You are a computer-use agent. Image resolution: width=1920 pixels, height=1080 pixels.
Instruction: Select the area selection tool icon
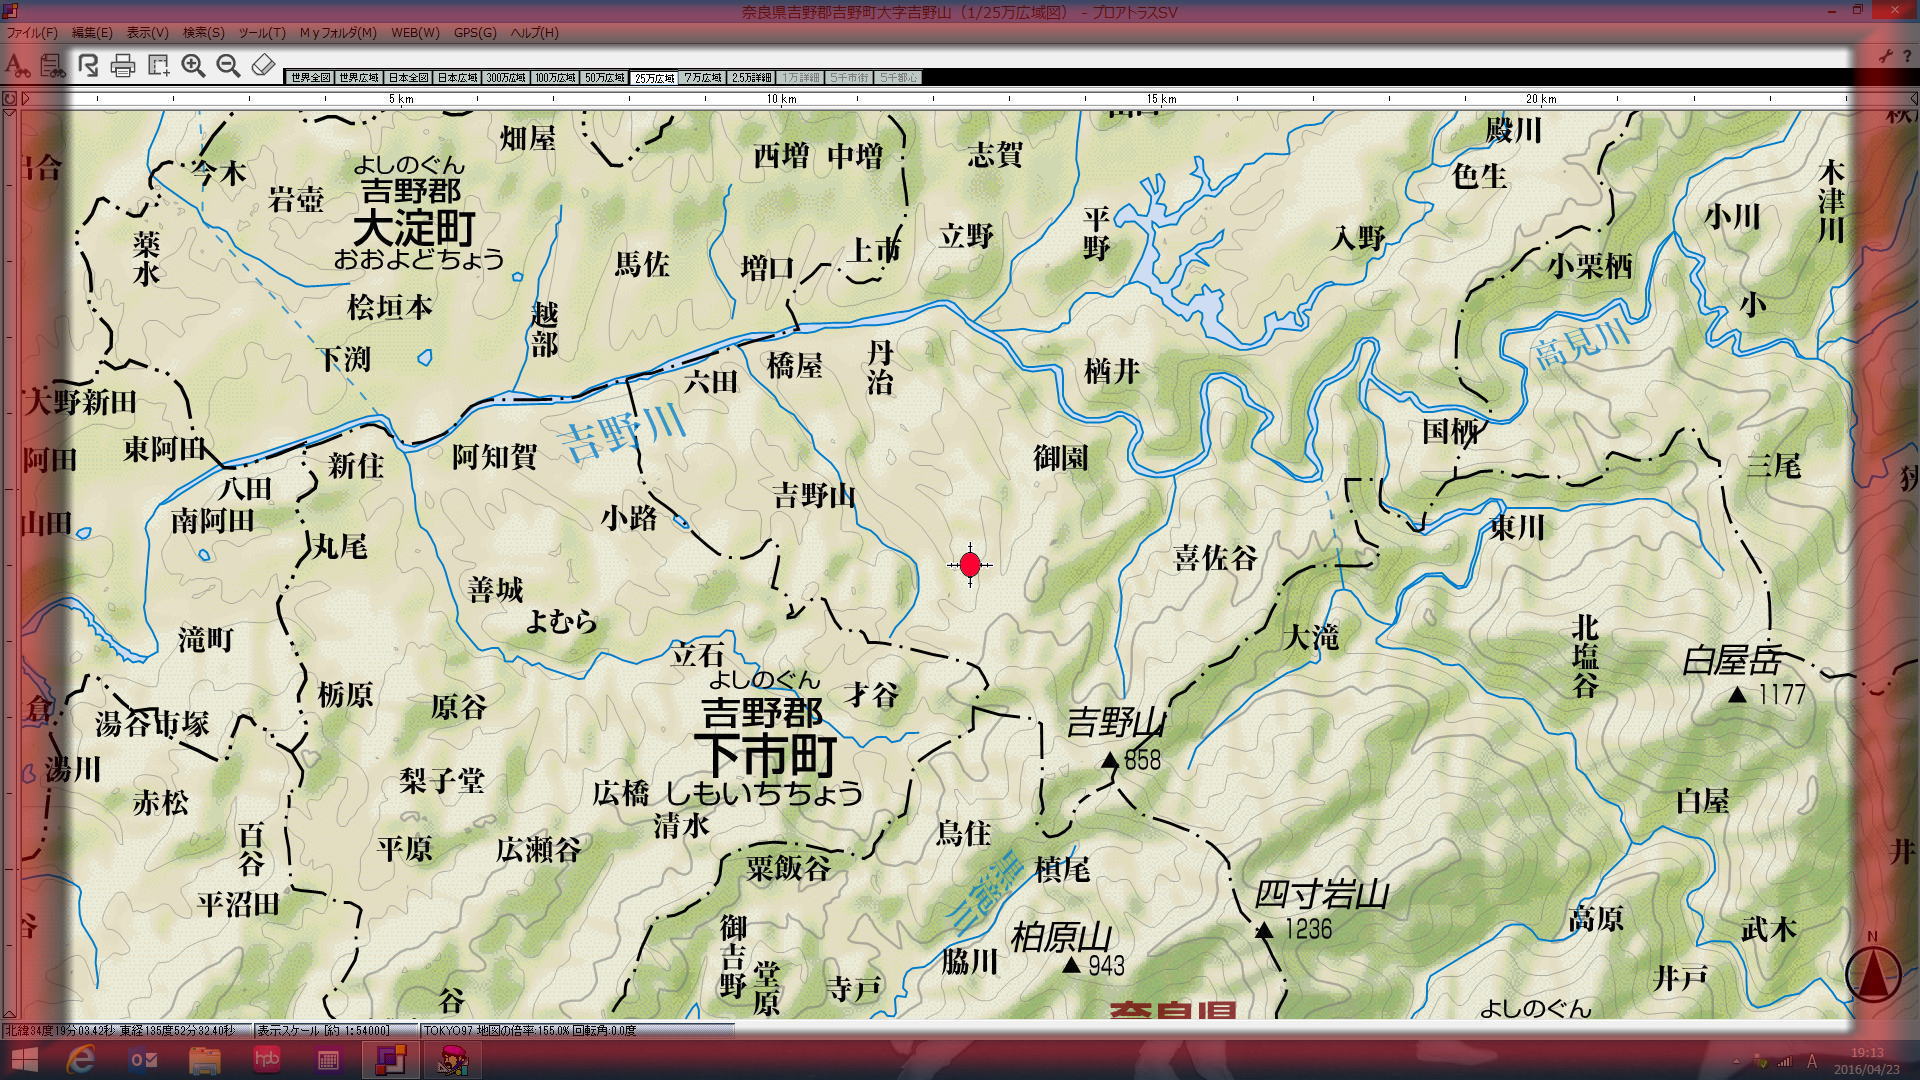tap(158, 66)
